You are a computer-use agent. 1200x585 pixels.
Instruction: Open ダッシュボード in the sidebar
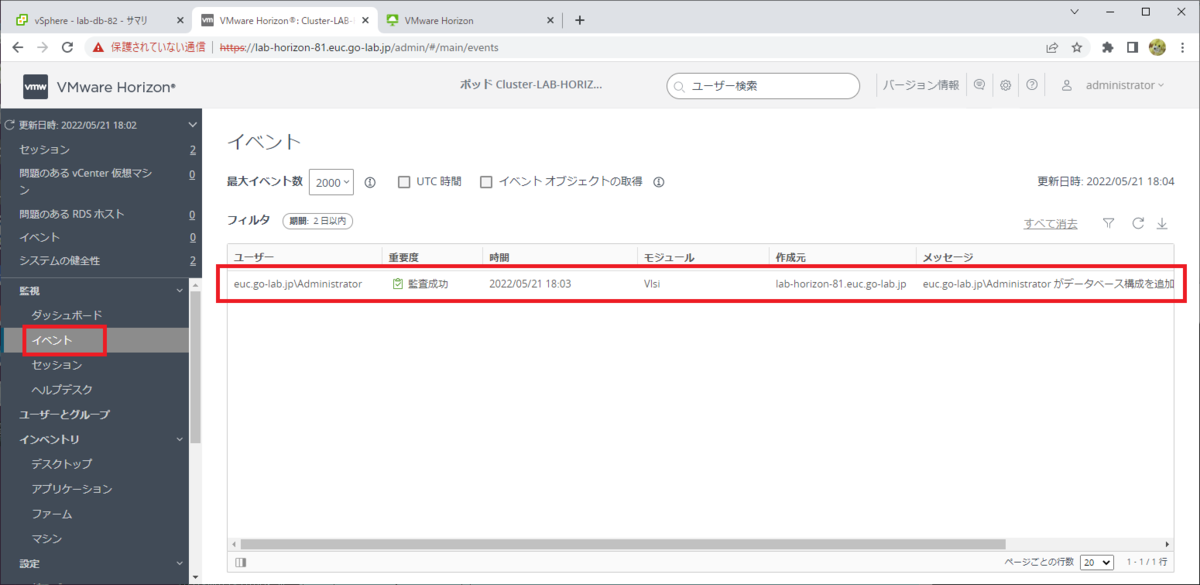(67, 315)
